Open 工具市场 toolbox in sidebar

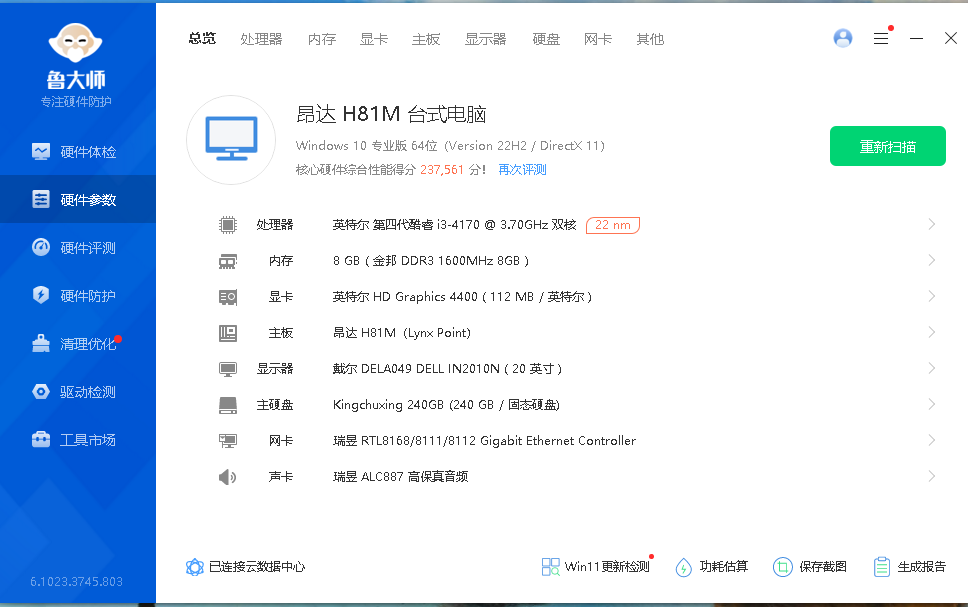[x=41, y=440]
